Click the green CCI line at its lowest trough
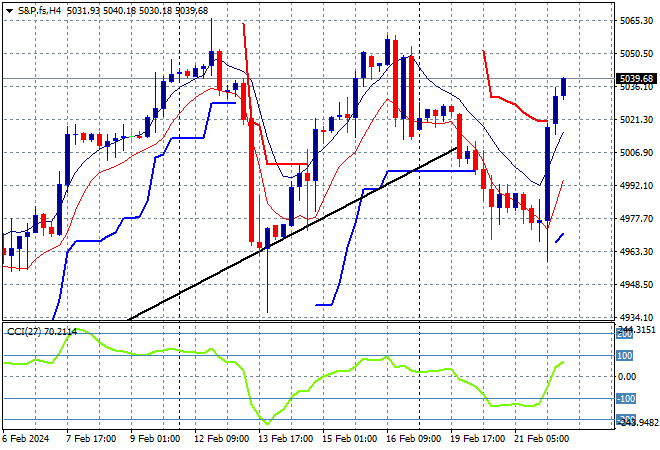Viewport: 660px width, 450px height. click(266, 423)
